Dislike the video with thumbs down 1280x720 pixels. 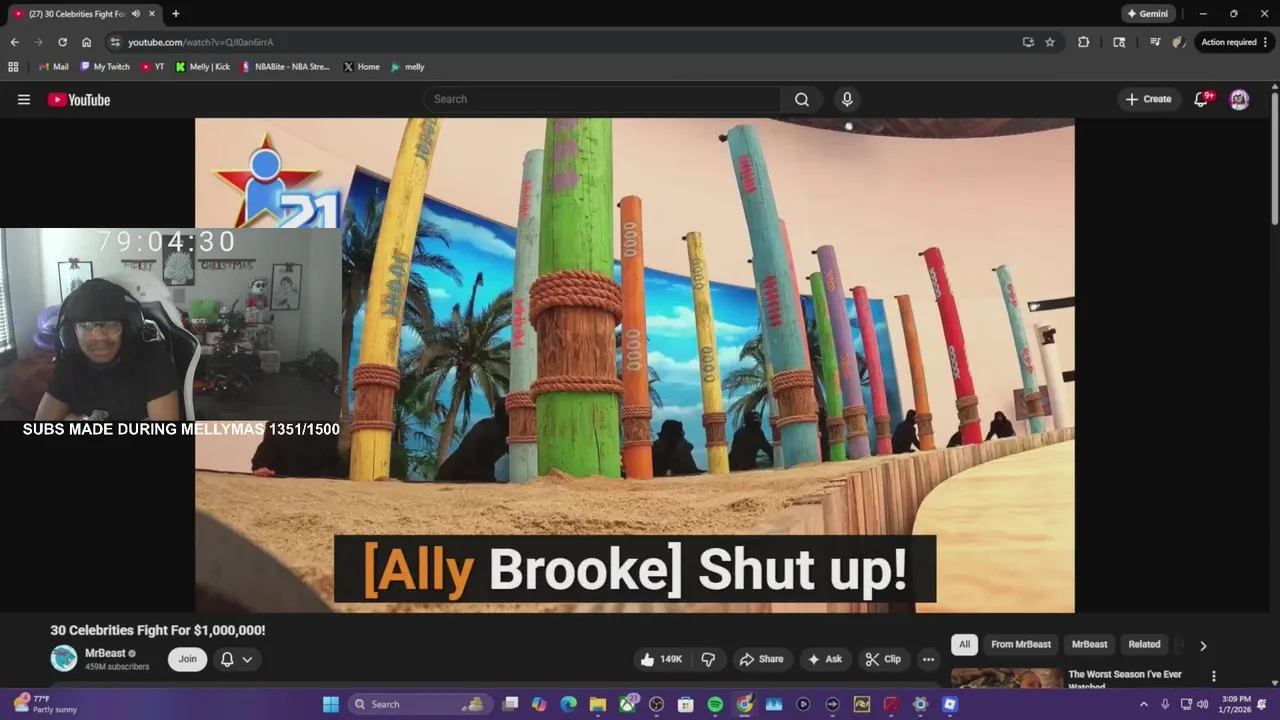pyautogui.click(x=708, y=659)
